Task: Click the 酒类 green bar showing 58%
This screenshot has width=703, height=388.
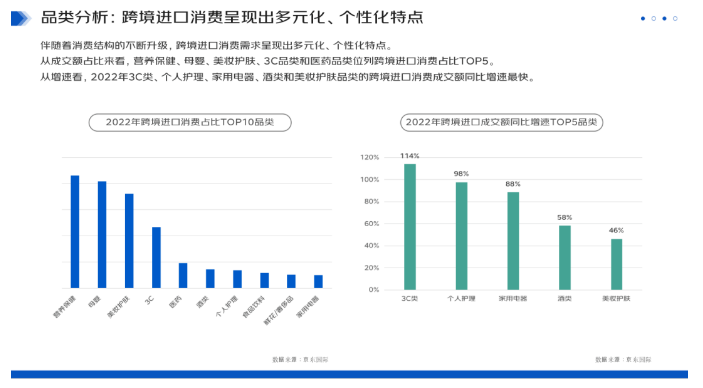Action: (565, 257)
